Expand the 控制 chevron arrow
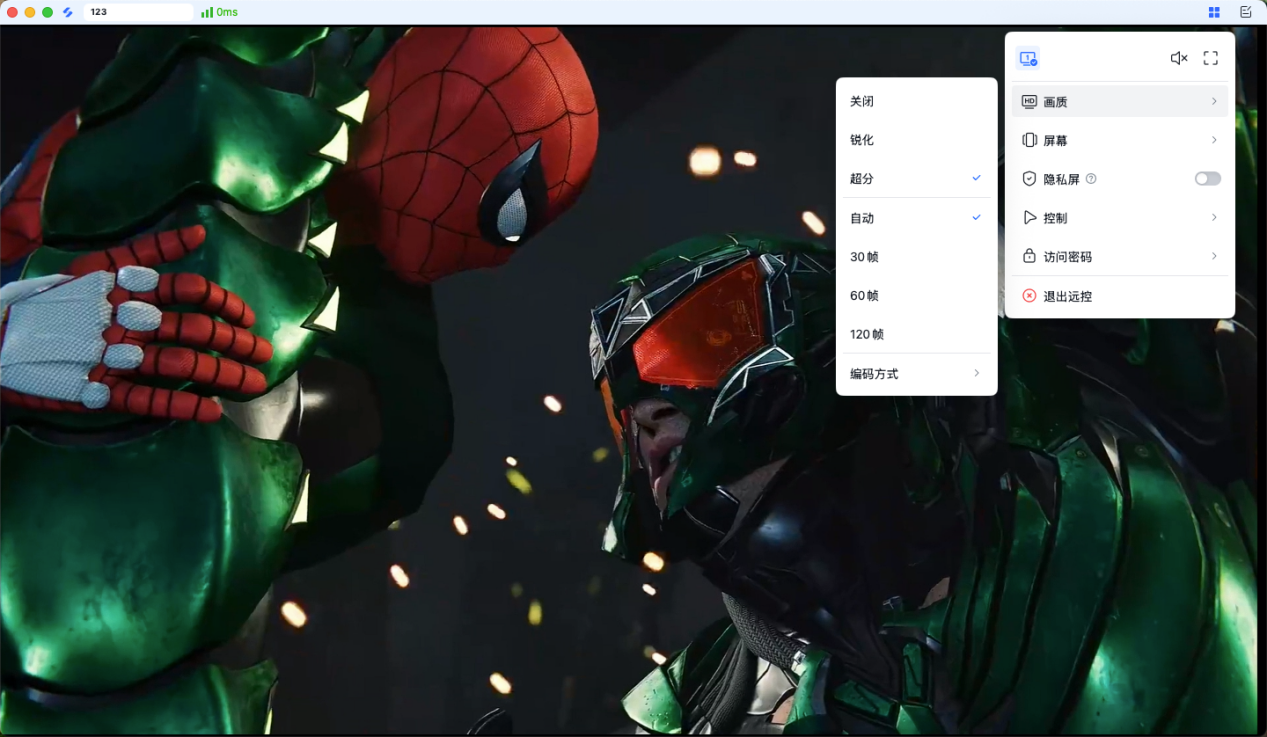The width and height of the screenshot is (1267, 737). point(1214,217)
